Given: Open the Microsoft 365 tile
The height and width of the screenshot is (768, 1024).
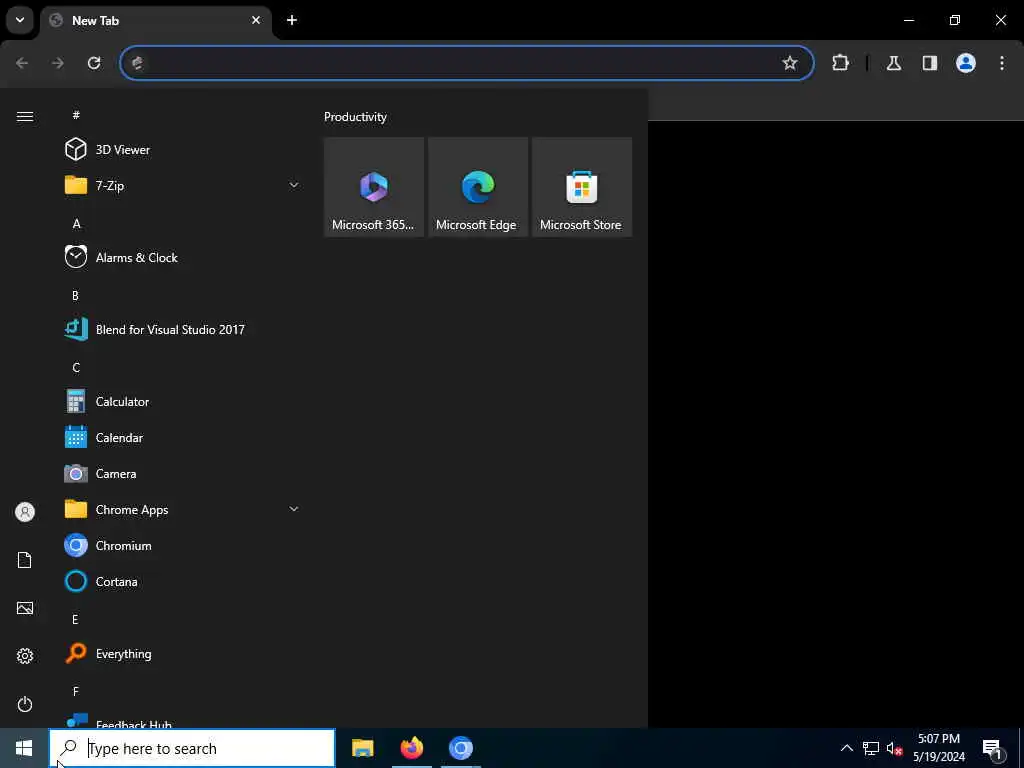Looking at the screenshot, I should (x=374, y=187).
